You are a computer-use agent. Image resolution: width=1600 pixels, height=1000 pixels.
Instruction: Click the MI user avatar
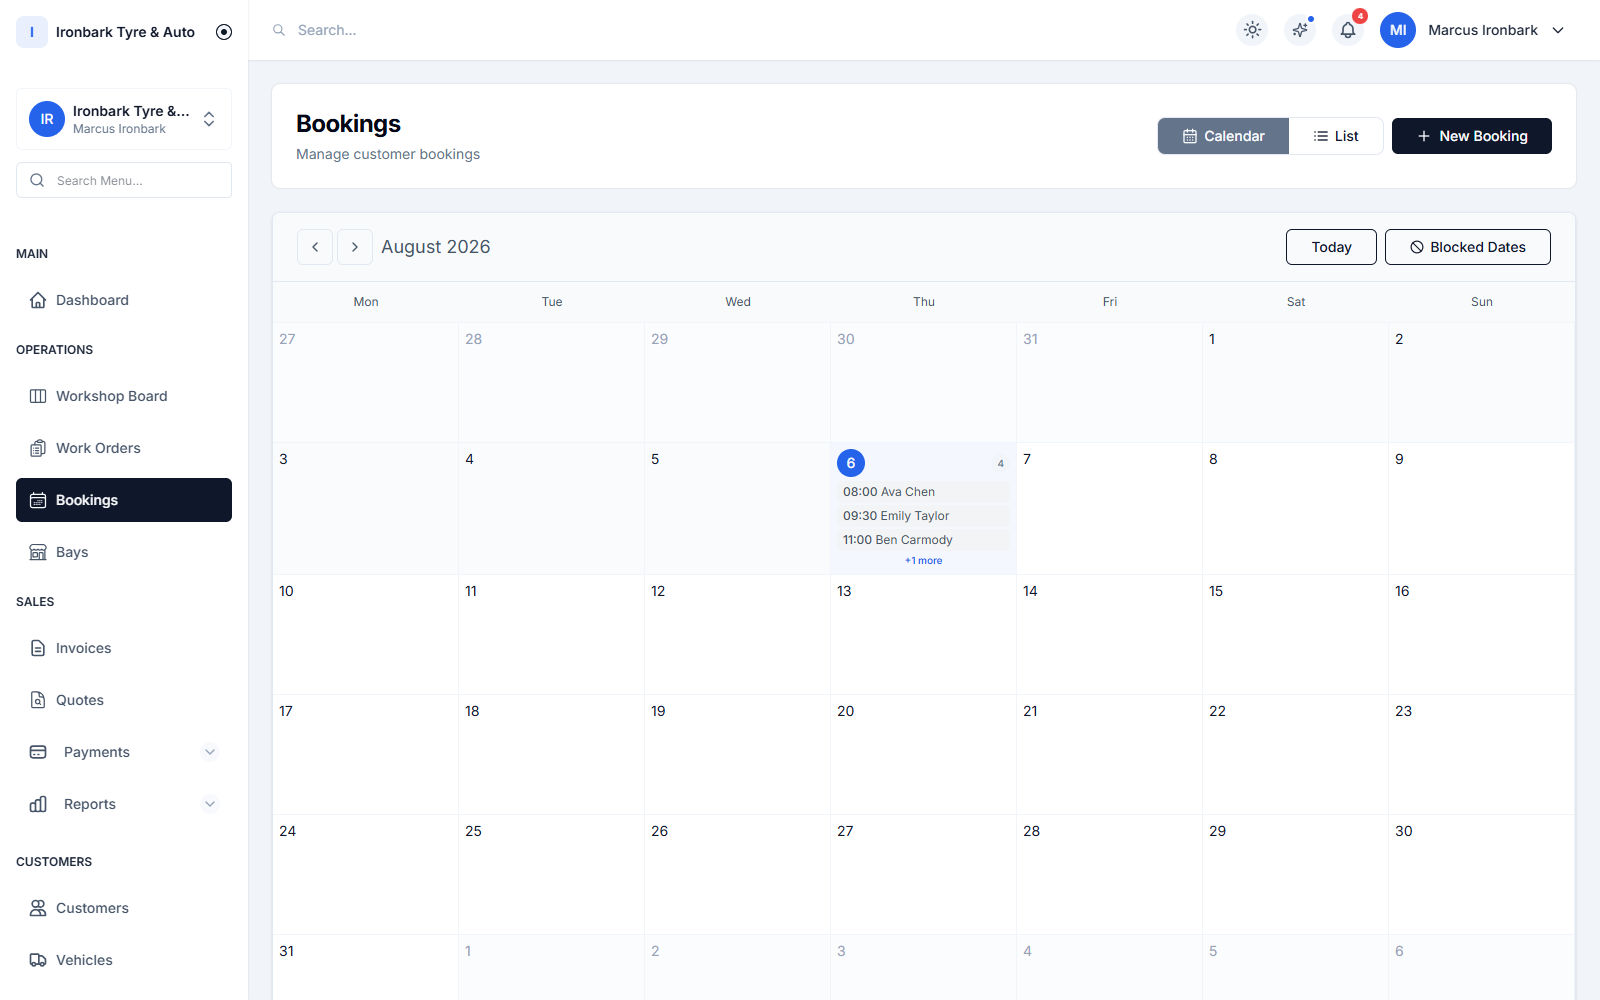tap(1398, 30)
